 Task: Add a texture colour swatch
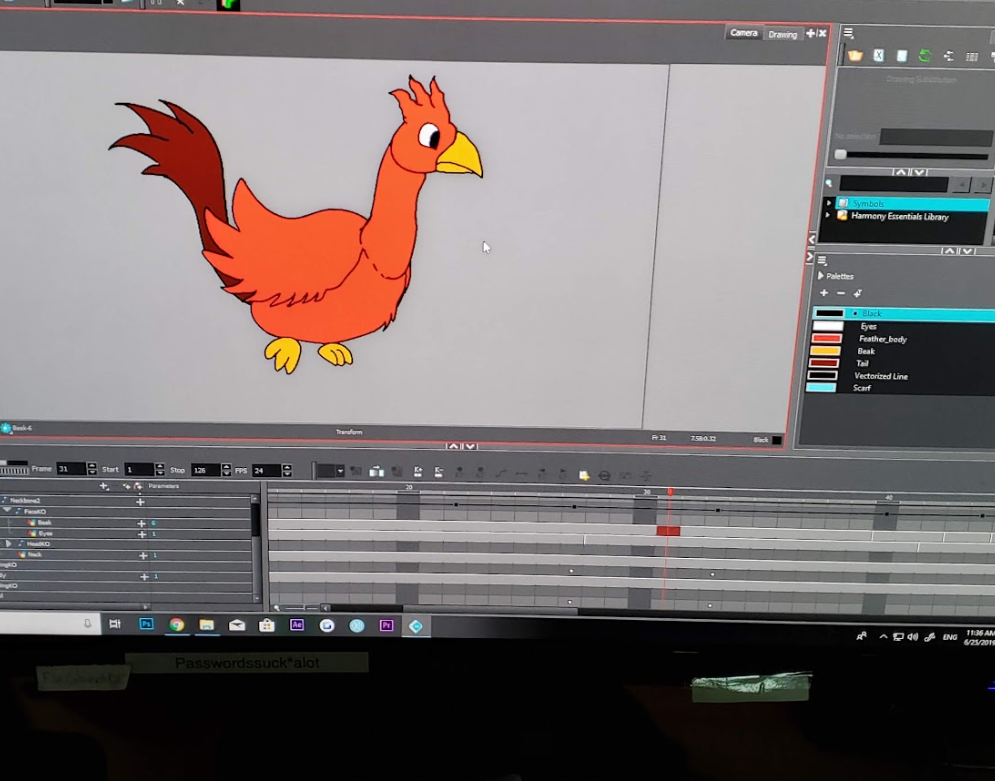click(x=857, y=293)
